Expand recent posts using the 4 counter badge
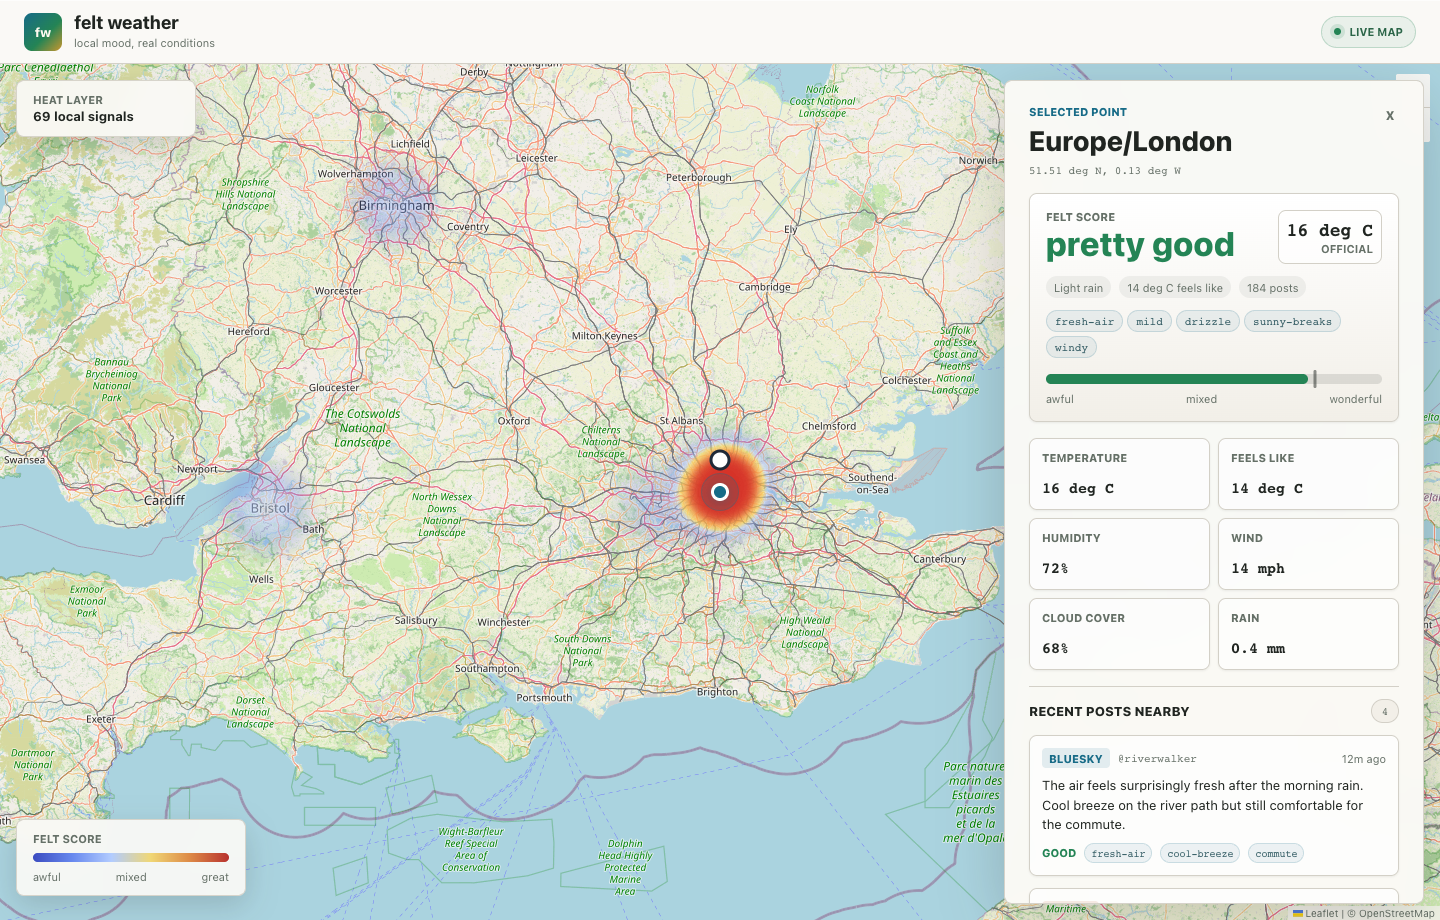 tap(1385, 711)
